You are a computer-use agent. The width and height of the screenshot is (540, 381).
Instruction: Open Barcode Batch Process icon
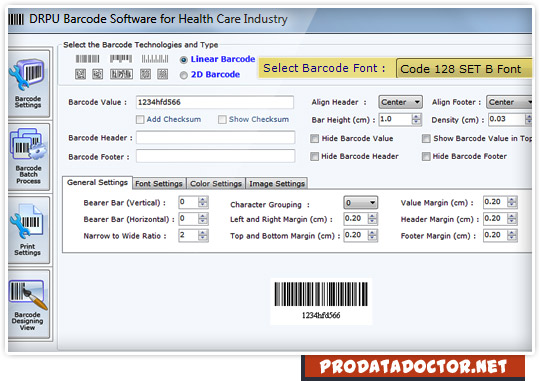point(28,157)
